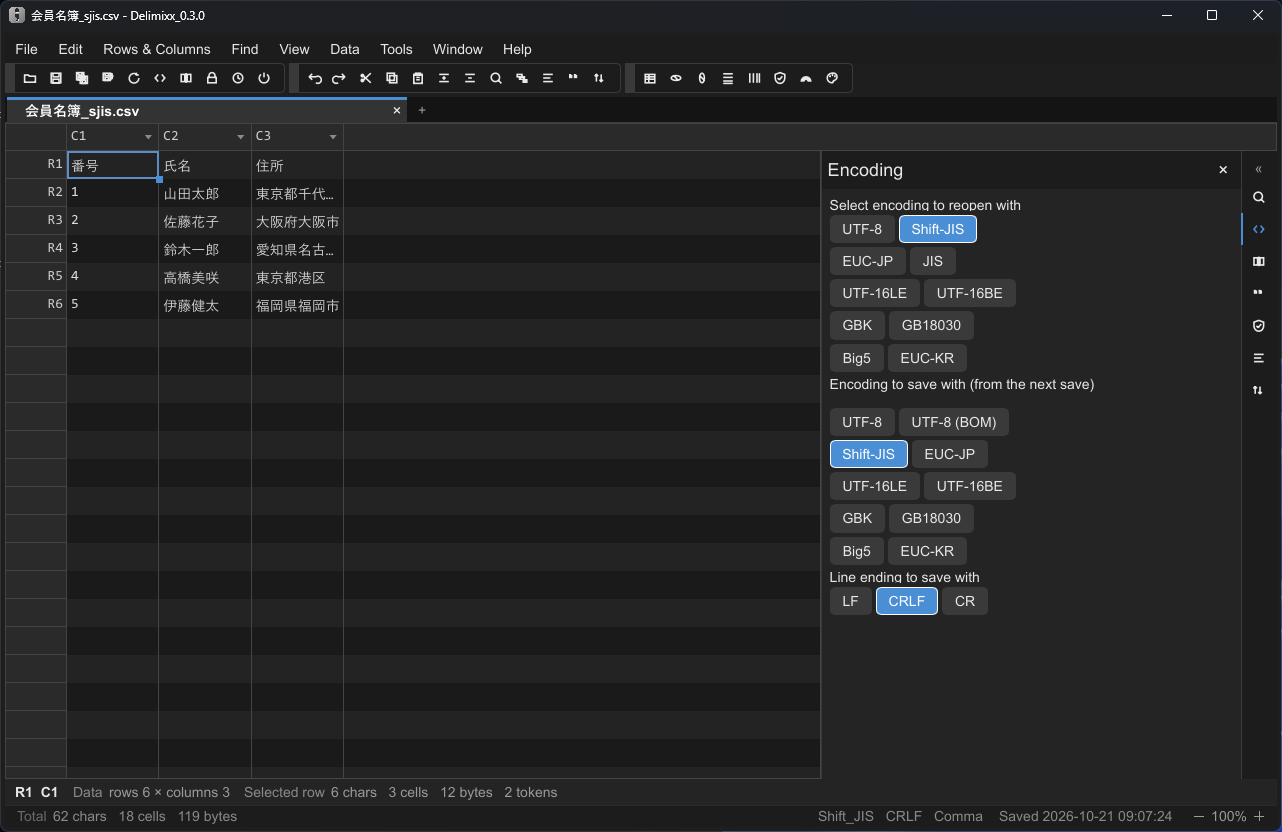Click the up-down sort arrows in the toolbar
Image resolution: width=1282 pixels, height=832 pixels.
599,78
